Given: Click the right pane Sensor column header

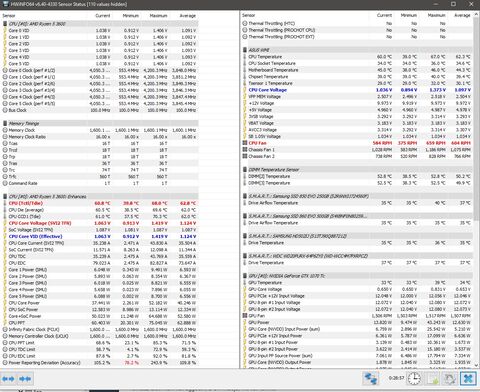Looking at the screenshot, I should (249, 15).
